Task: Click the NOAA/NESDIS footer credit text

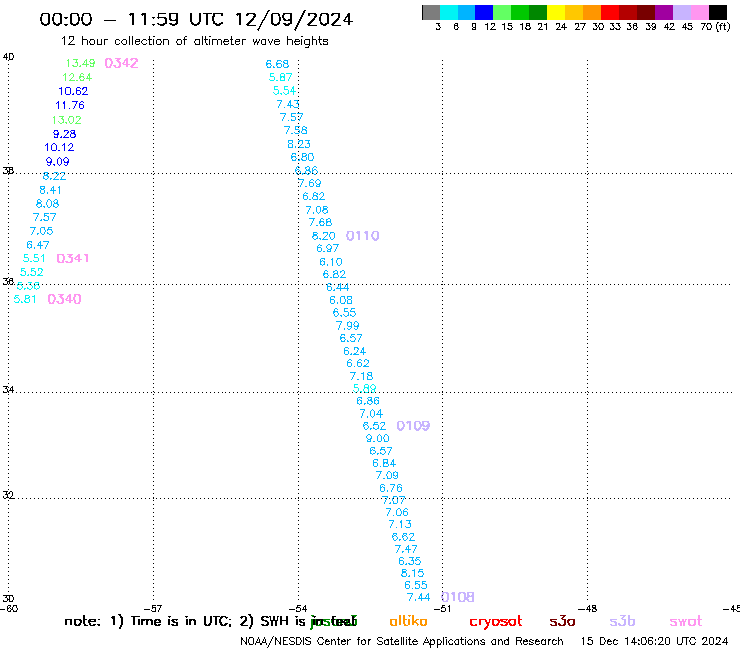Action: click(x=402, y=641)
